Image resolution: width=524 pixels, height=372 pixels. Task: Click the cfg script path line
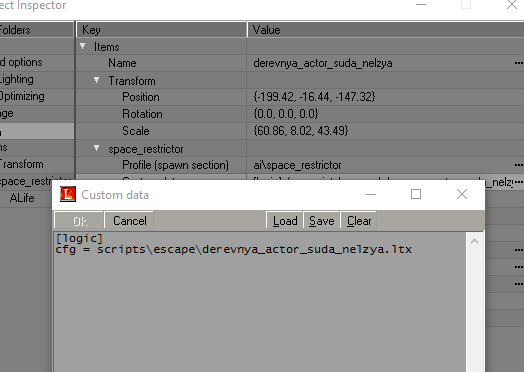234,250
